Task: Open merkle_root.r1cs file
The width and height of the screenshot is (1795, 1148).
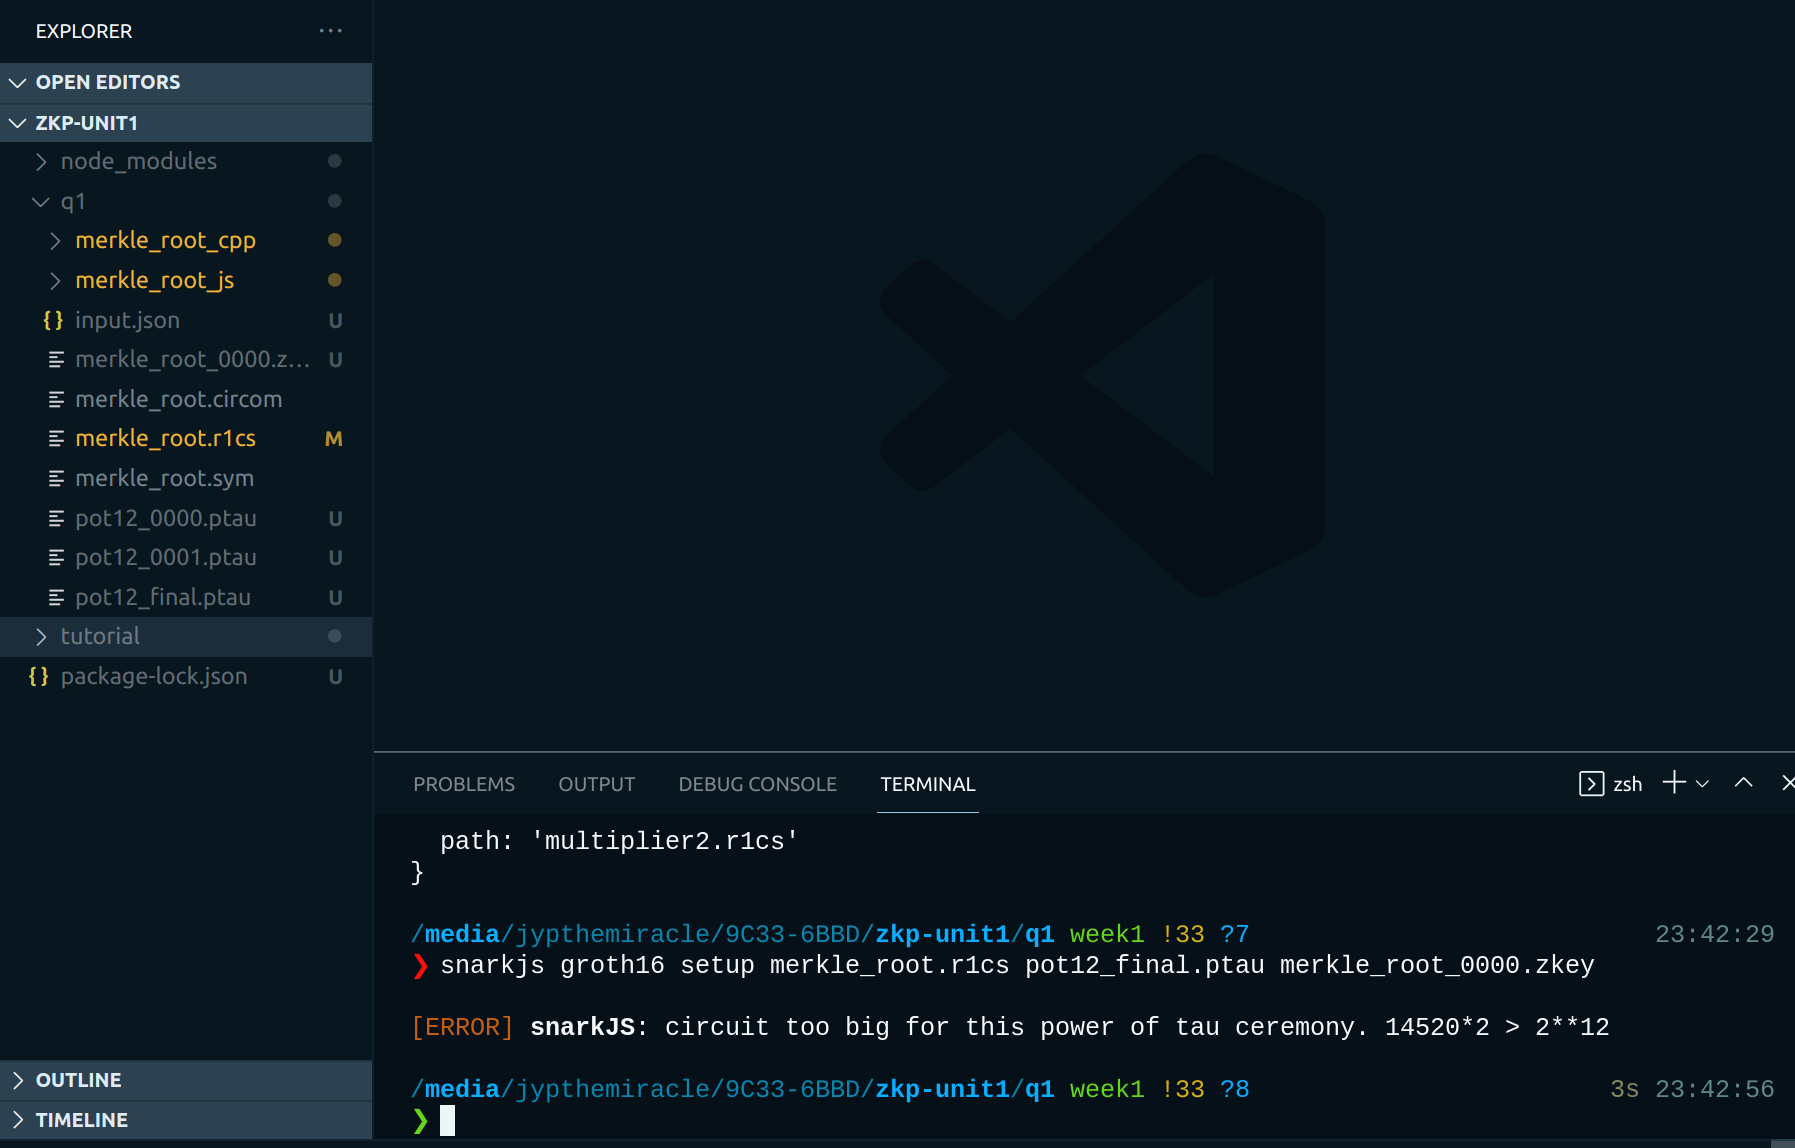Action: tap(186, 438)
